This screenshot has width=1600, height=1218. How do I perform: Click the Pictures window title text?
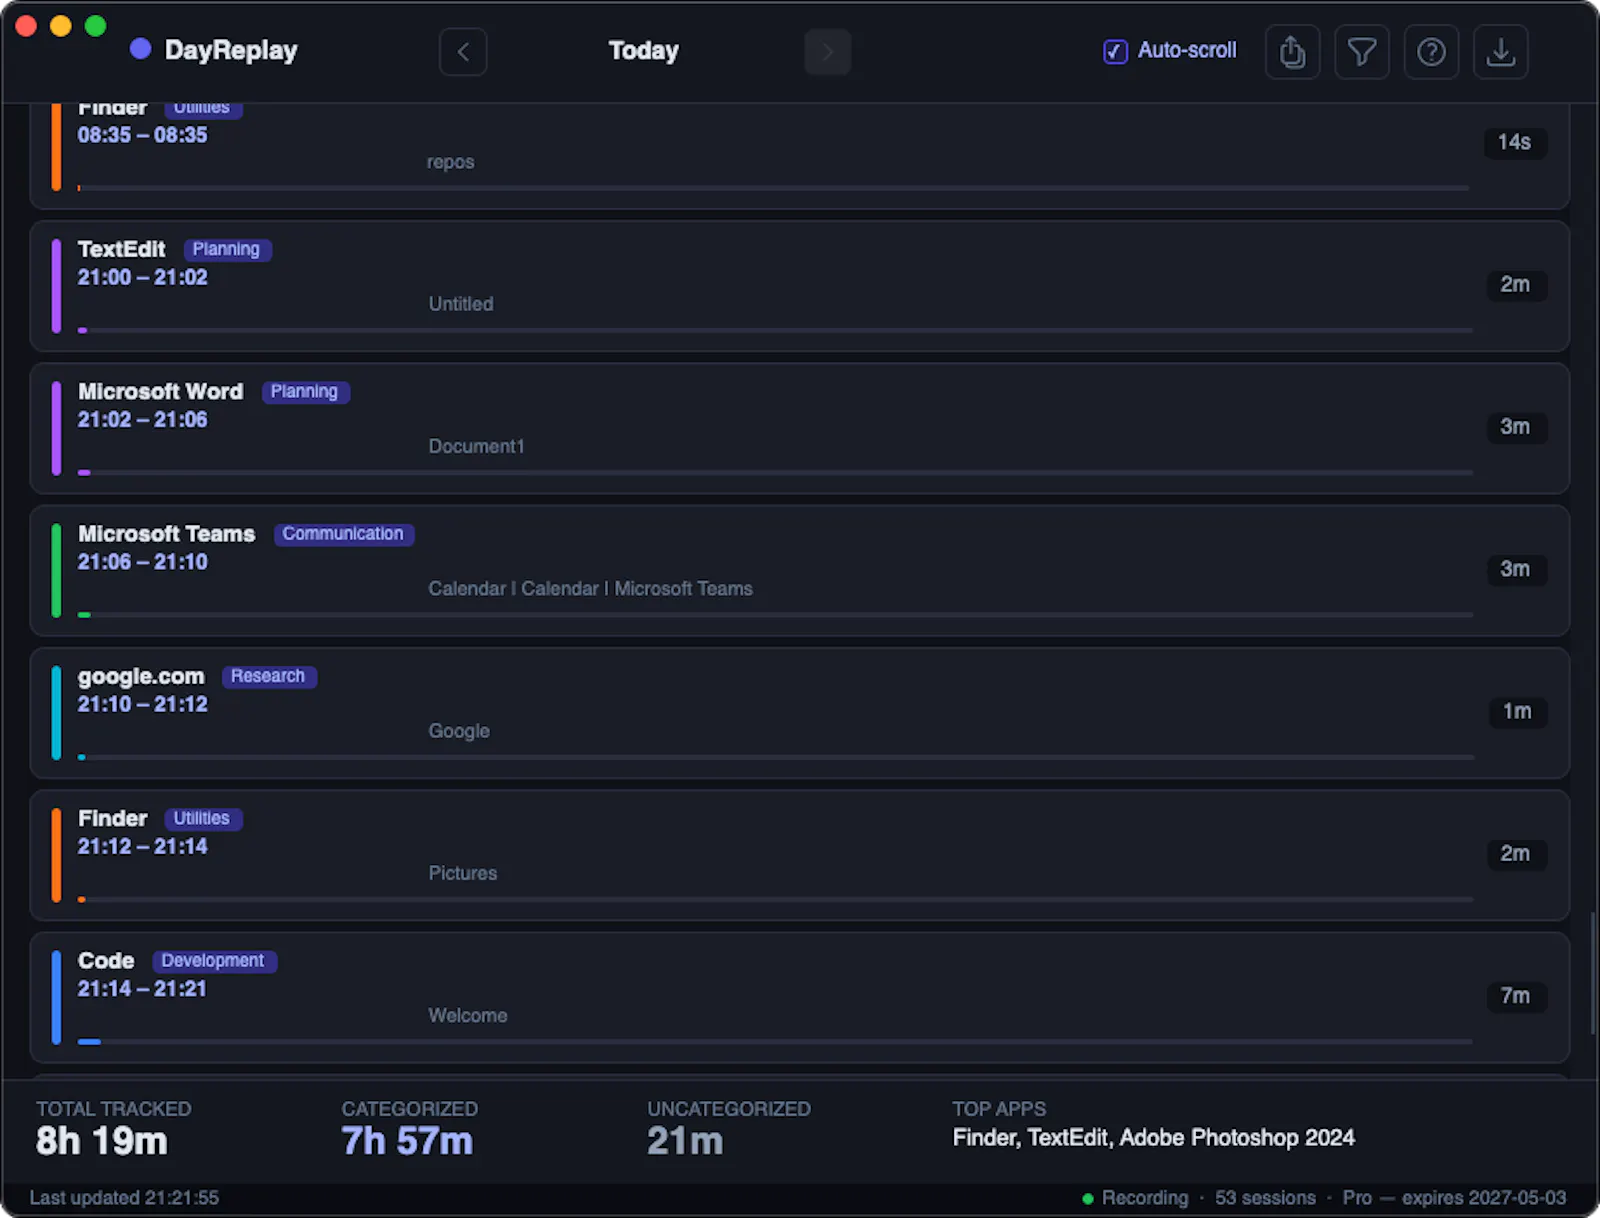pos(462,873)
